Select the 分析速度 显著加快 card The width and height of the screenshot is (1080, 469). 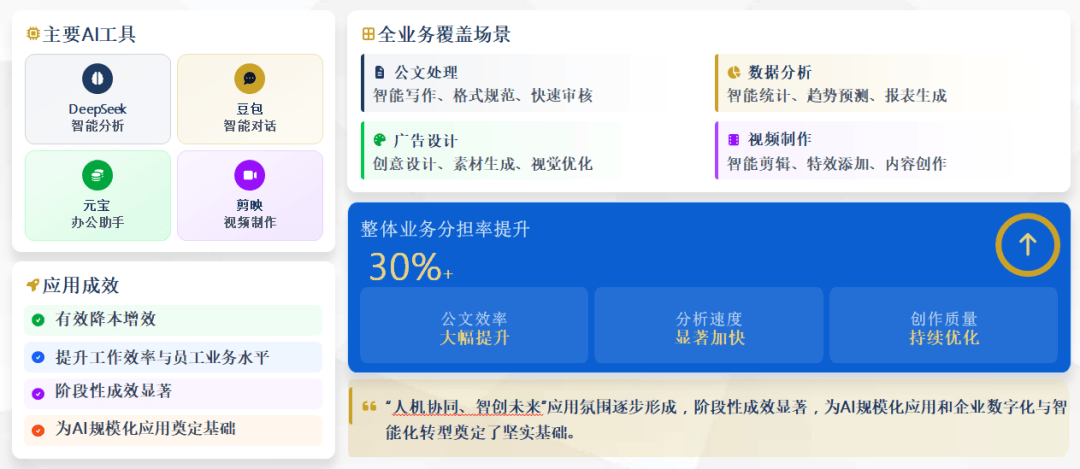tap(708, 326)
